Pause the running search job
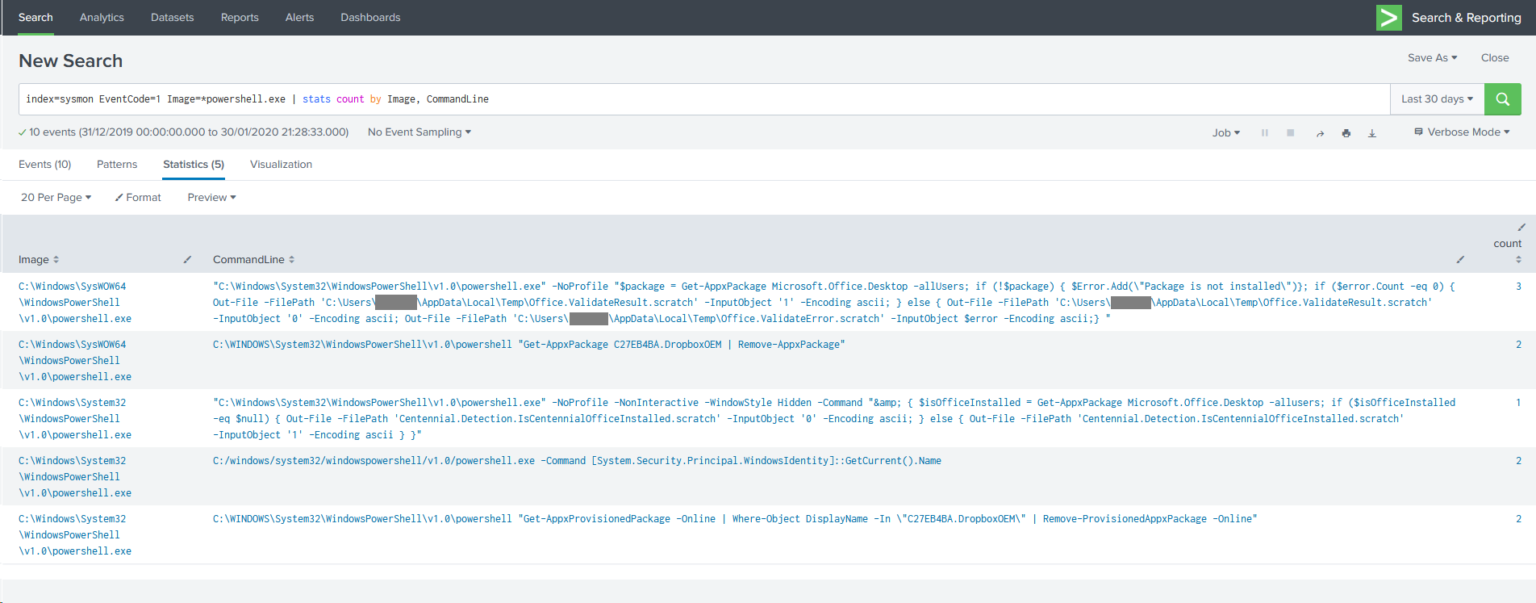The width and height of the screenshot is (1536, 603). click(x=1265, y=132)
